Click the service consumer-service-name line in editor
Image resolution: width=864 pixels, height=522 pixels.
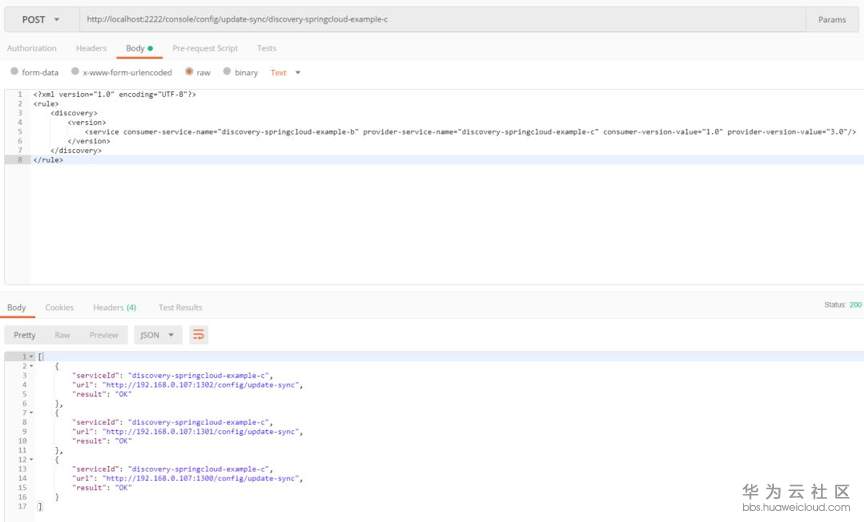point(471,132)
